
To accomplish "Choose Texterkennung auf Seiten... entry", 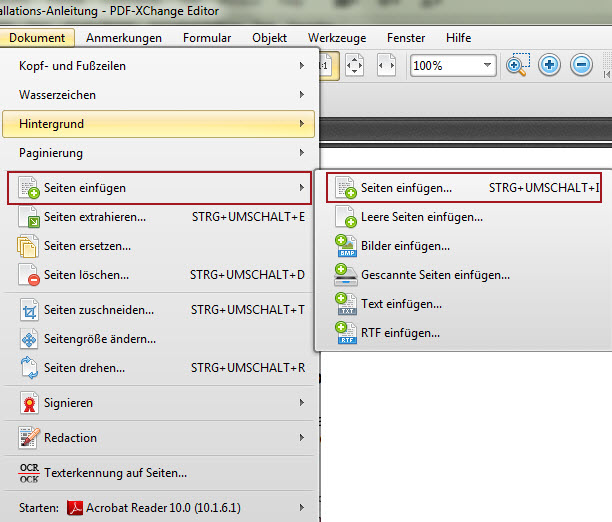I will [160, 473].
